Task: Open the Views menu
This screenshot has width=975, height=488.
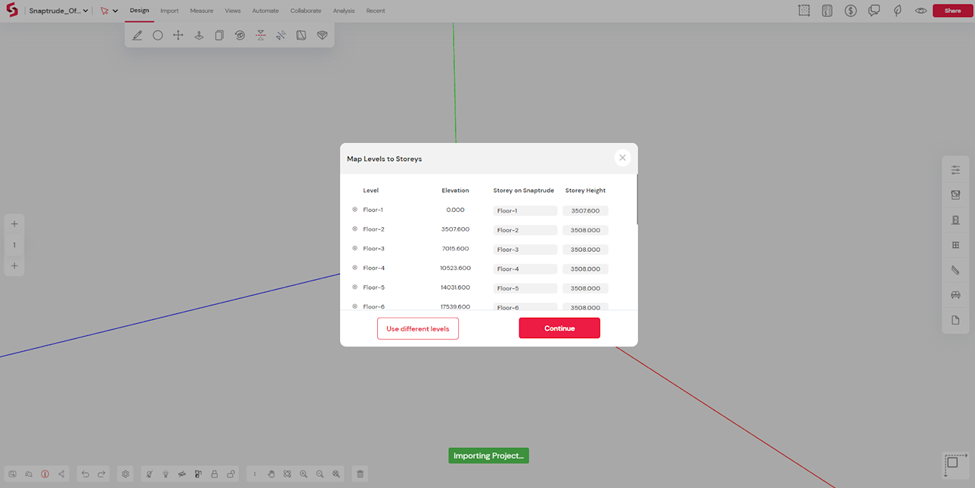Action: tap(233, 11)
